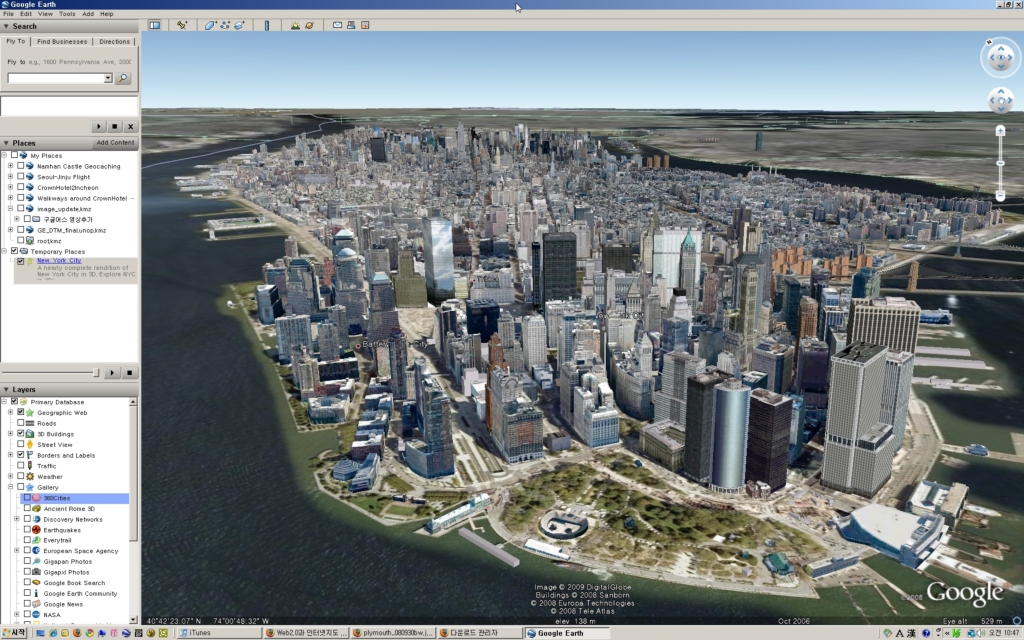Expand the Weather layer node

[10, 477]
